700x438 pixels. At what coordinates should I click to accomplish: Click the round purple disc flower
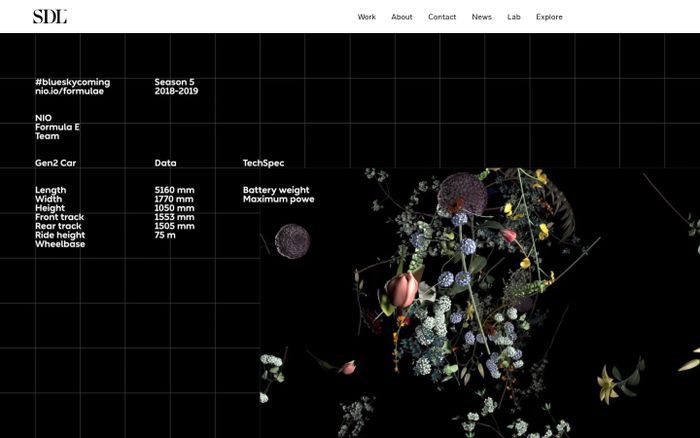pyautogui.click(x=292, y=241)
